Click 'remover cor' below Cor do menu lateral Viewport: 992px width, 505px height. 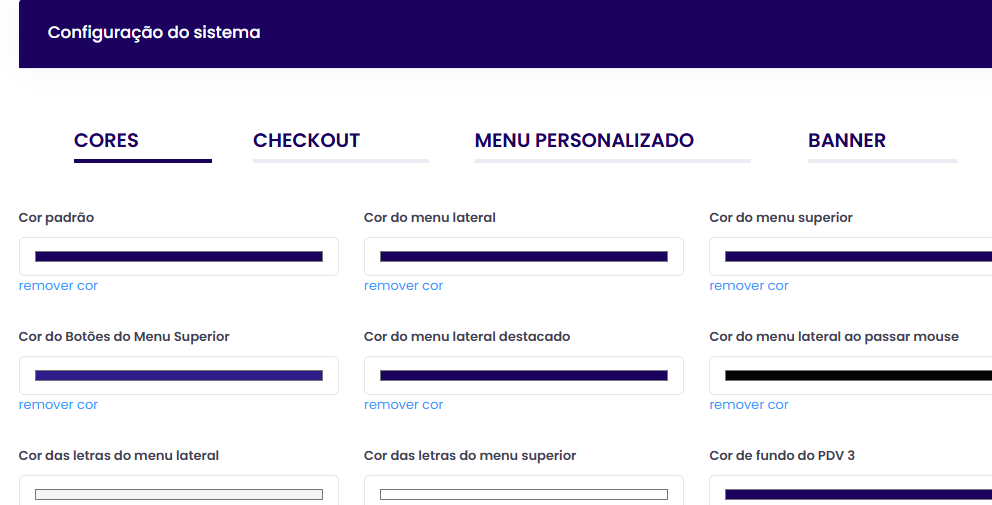pos(403,286)
